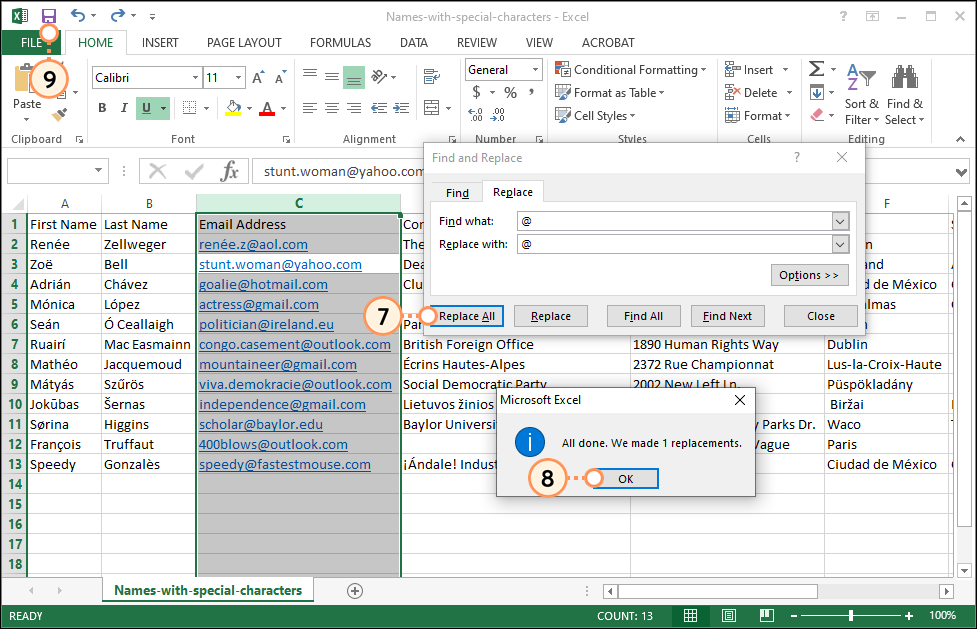Select Top Align icon
The image size is (977, 629).
[310, 76]
